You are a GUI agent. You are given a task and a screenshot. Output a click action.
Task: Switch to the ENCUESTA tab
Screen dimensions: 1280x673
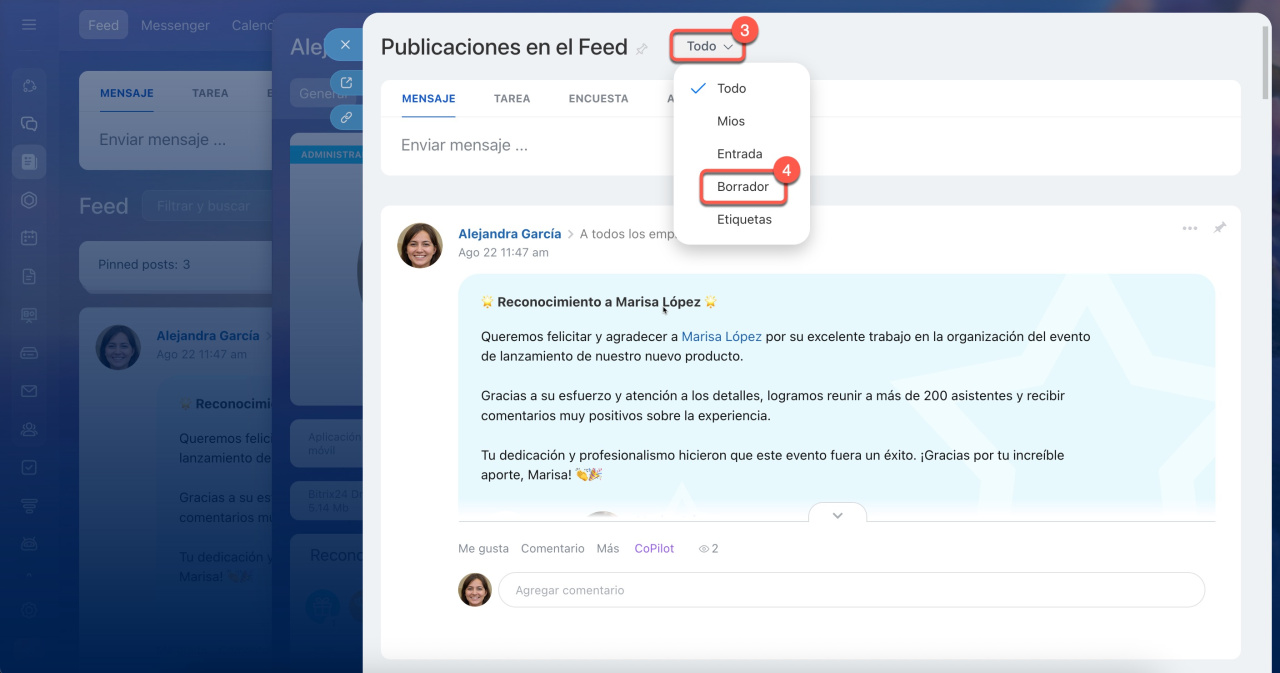[x=598, y=99]
